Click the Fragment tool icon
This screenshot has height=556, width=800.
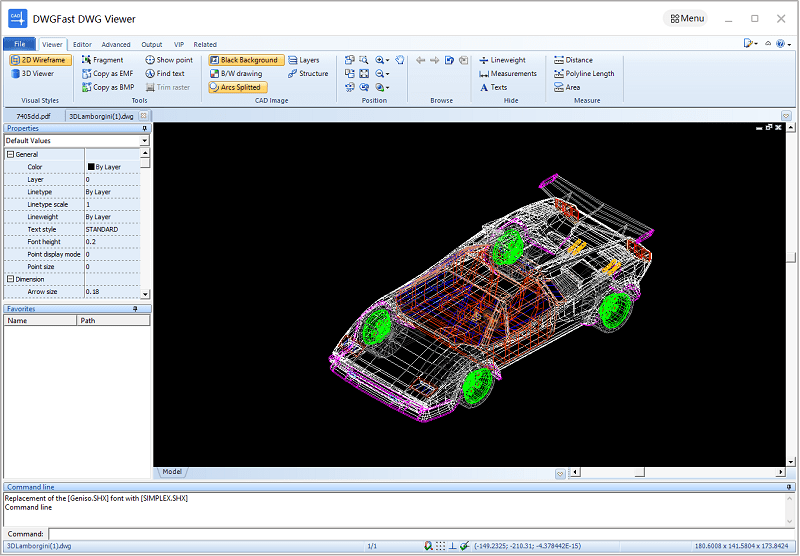[x=87, y=60]
